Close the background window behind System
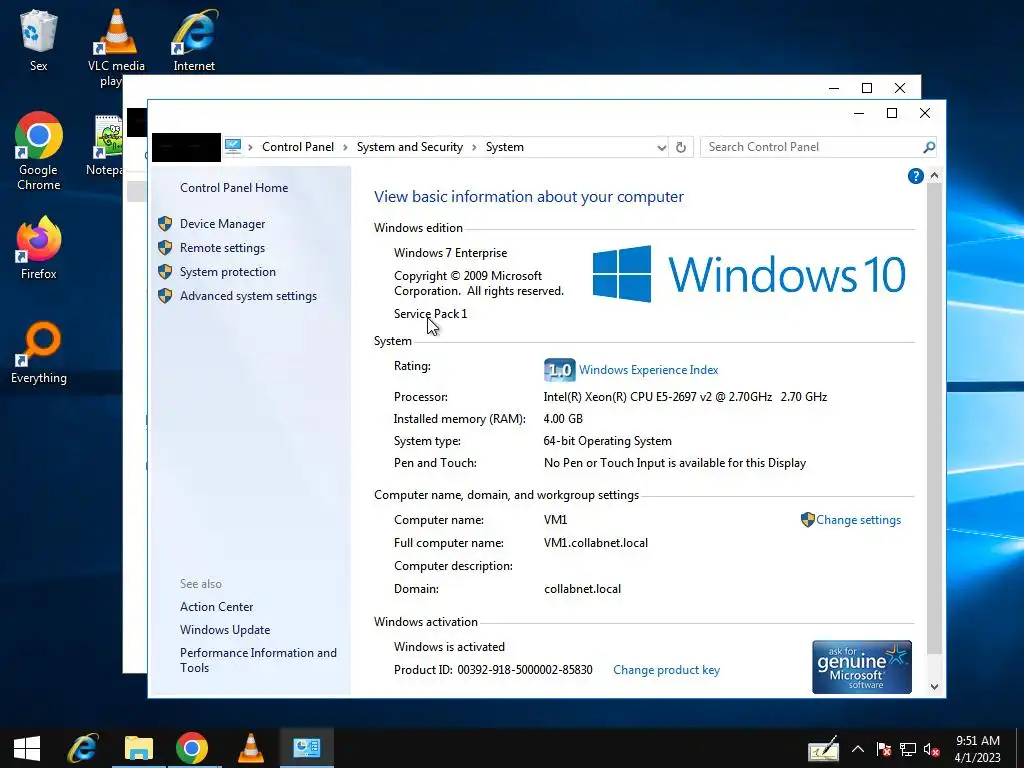Screen dimensions: 1024x768 tap(900, 88)
